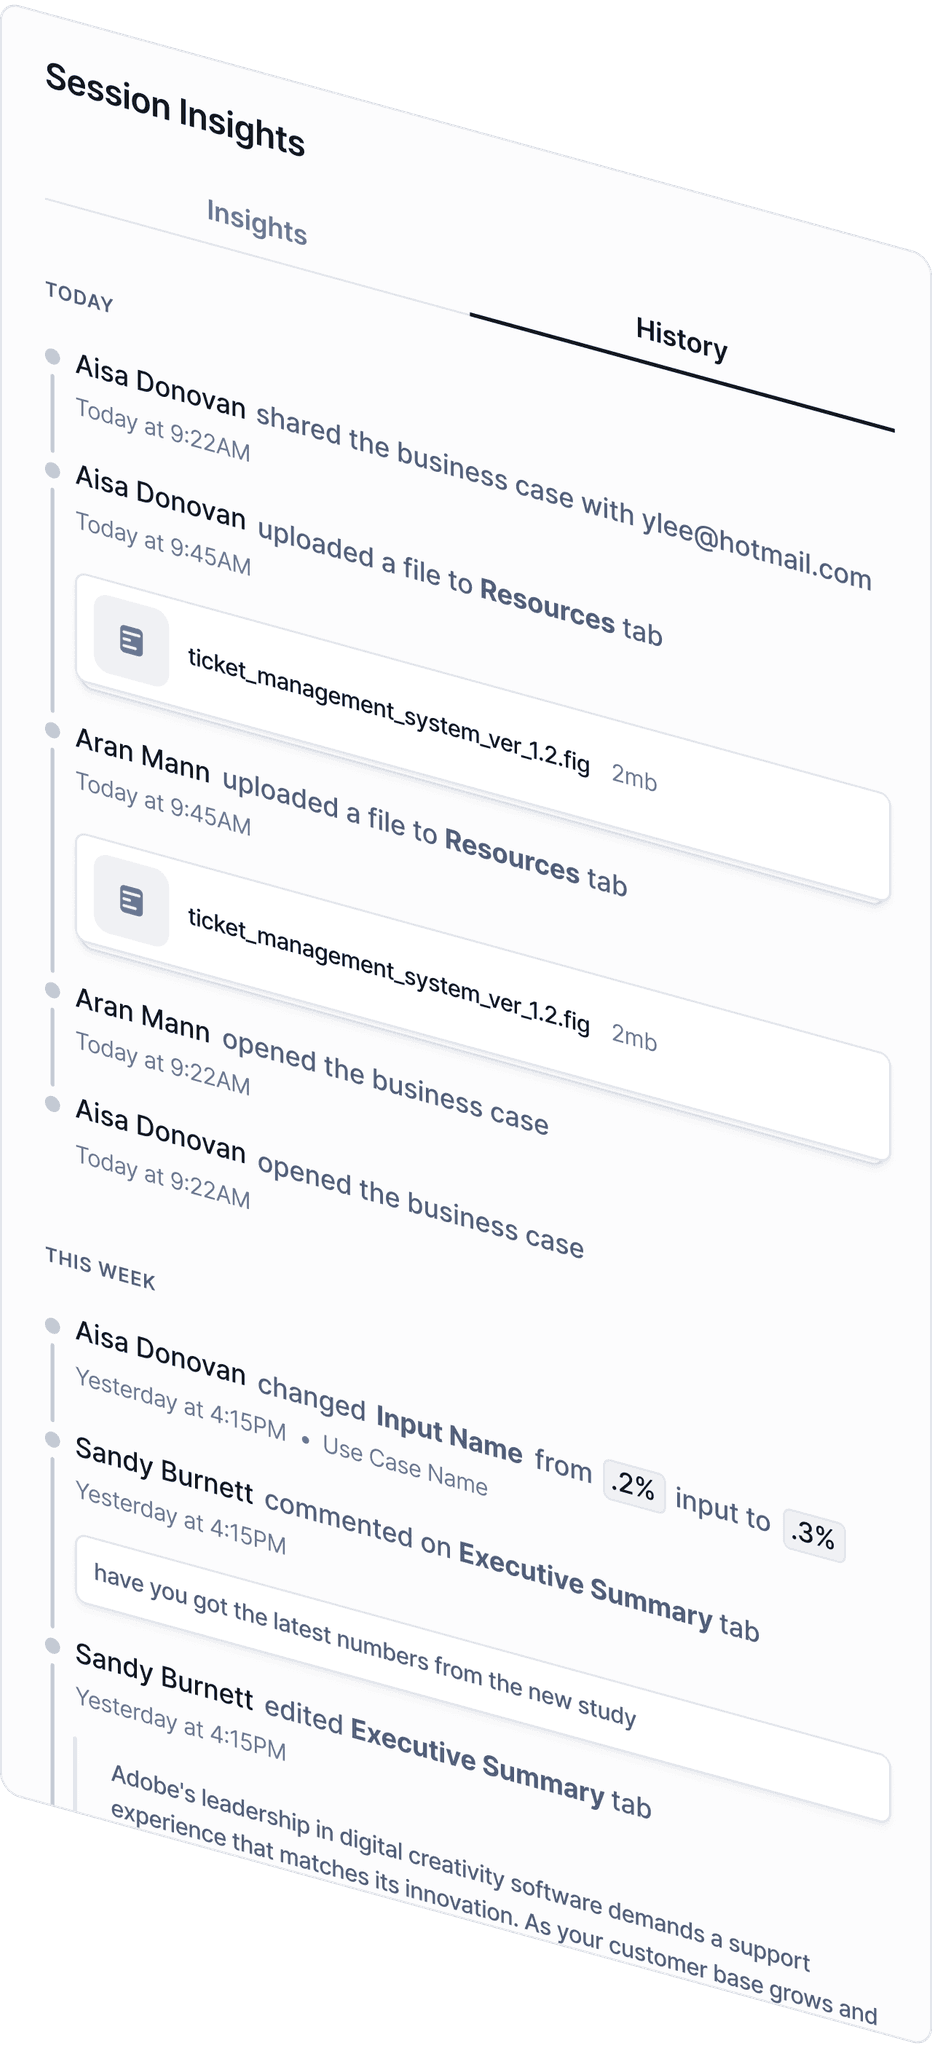The width and height of the screenshot is (932, 2048).
Task: Click Today at 9:22AM under shared entry
Action: tap(163, 430)
